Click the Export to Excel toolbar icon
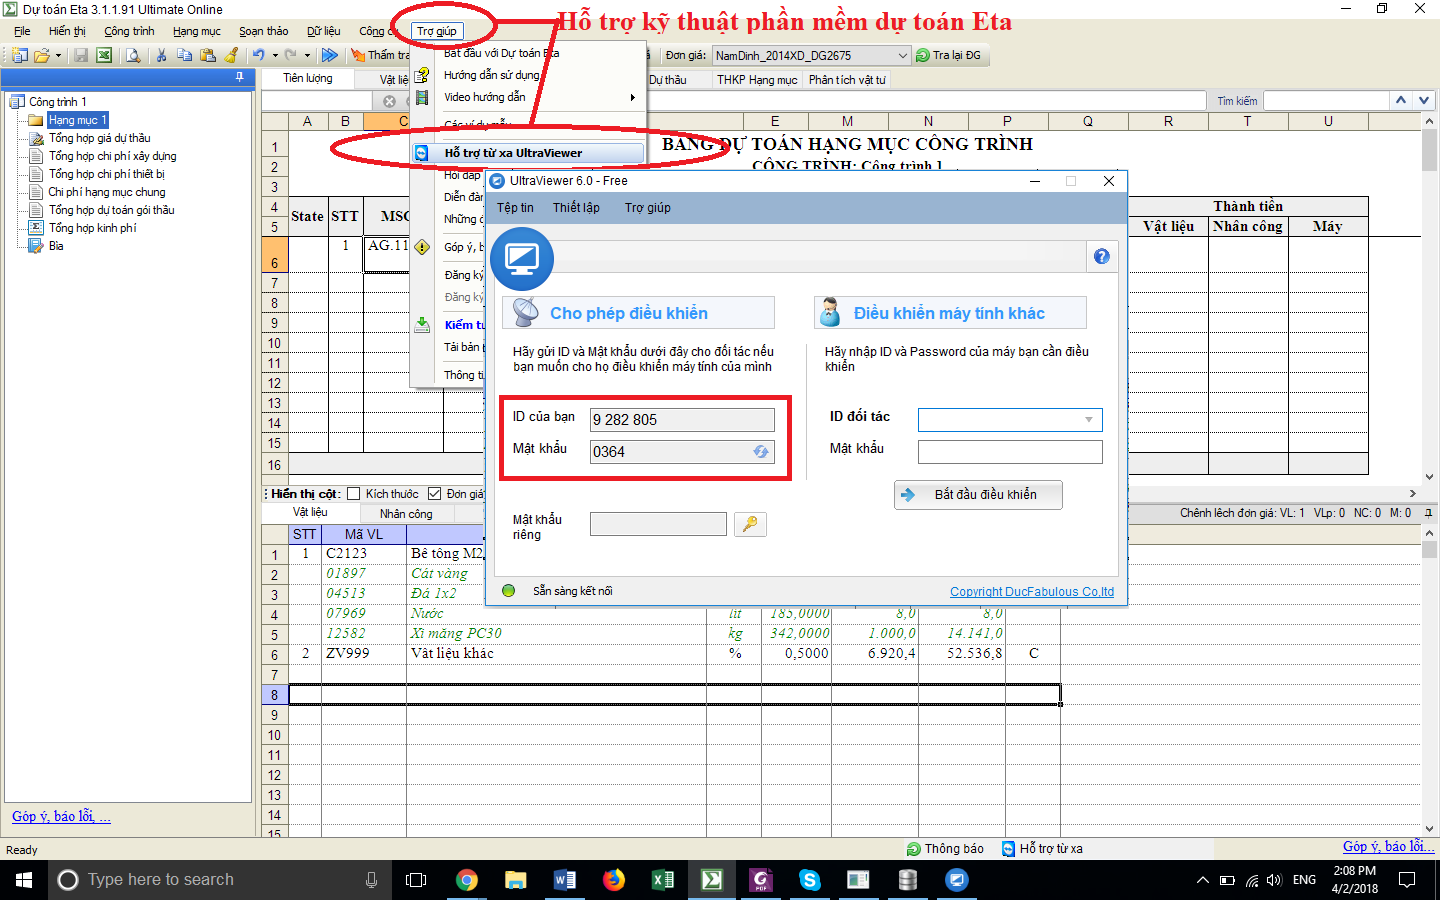Viewport: 1440px width, 900px height. 103,55
